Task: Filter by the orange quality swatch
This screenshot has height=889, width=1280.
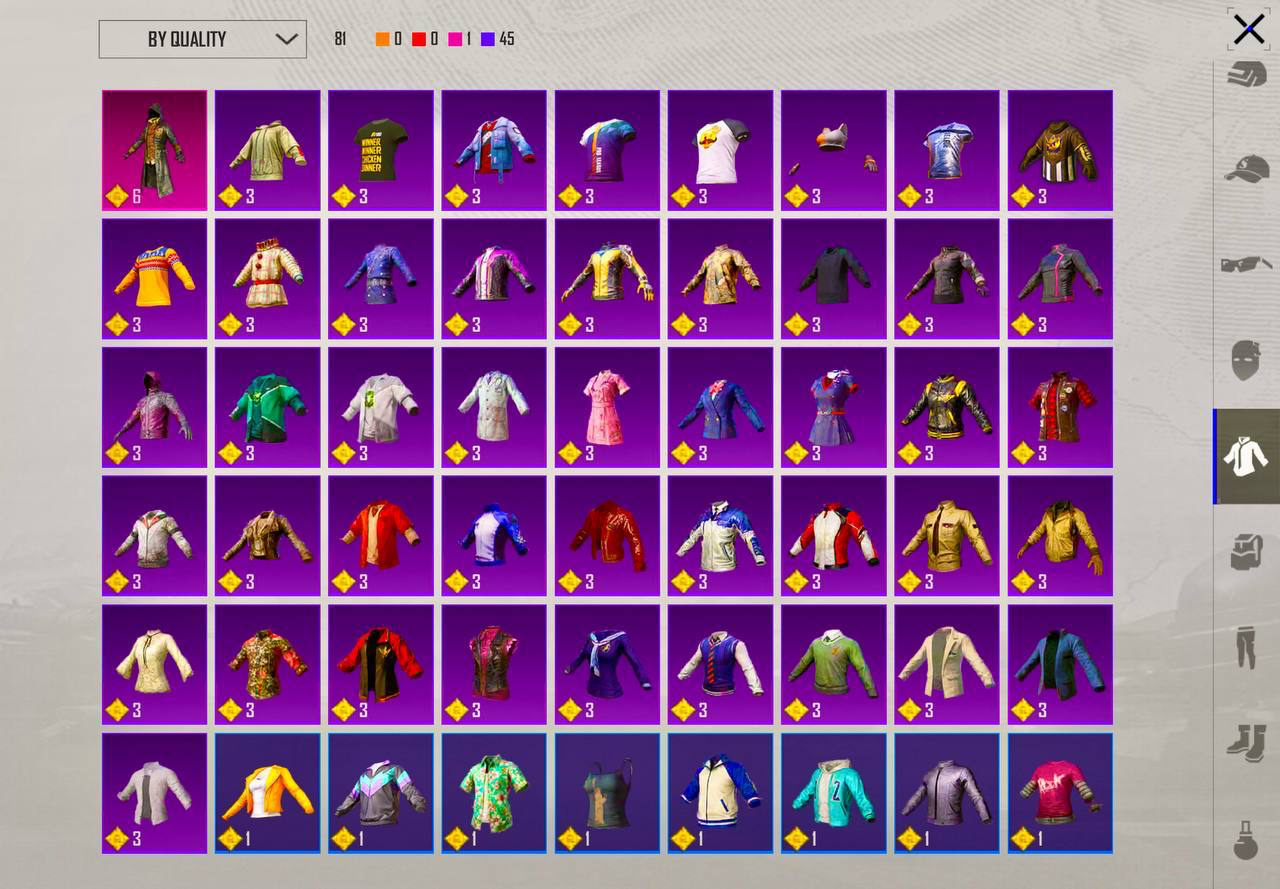Action: coord(382,39)
